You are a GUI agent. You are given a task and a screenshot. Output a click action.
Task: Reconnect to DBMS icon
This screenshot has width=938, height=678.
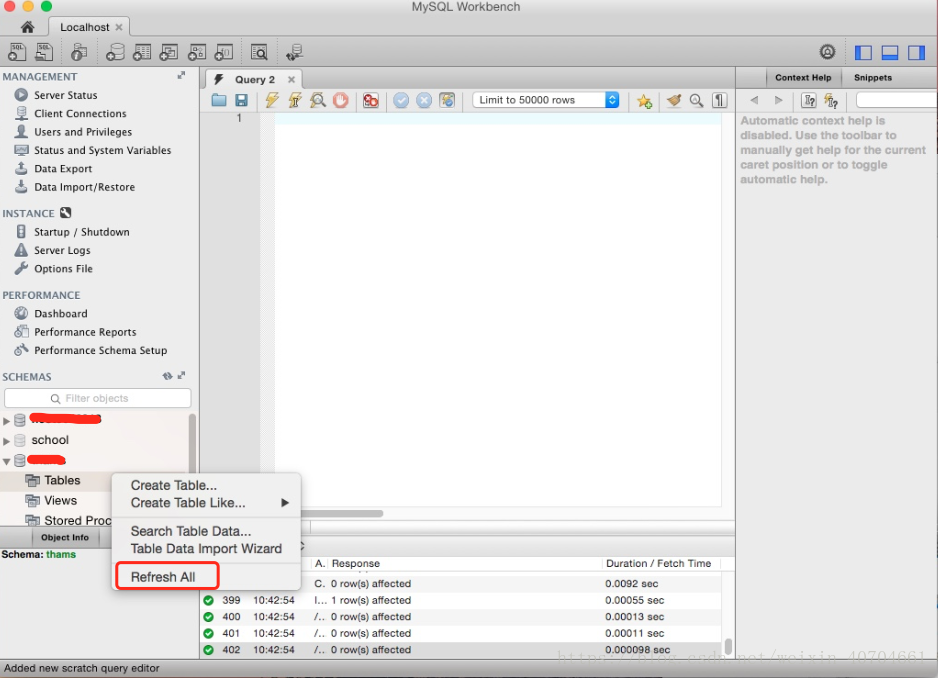pos(294,52)
